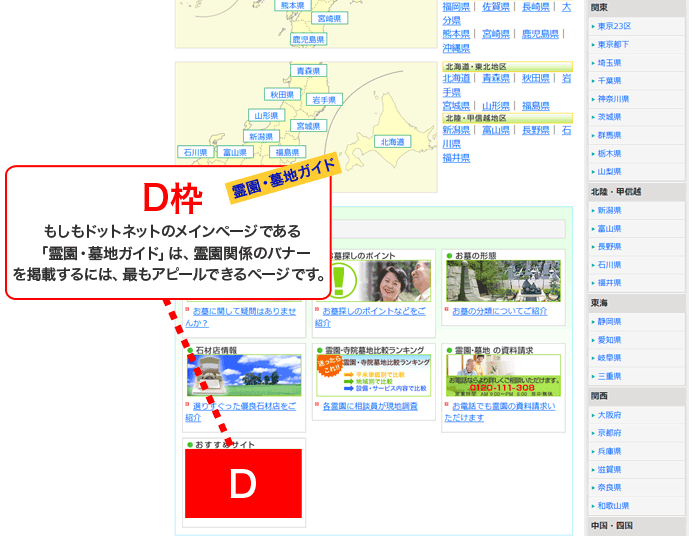Select 秋田県 box on the map
This screenshot has height=538, width=700.
tap(282, 95)
